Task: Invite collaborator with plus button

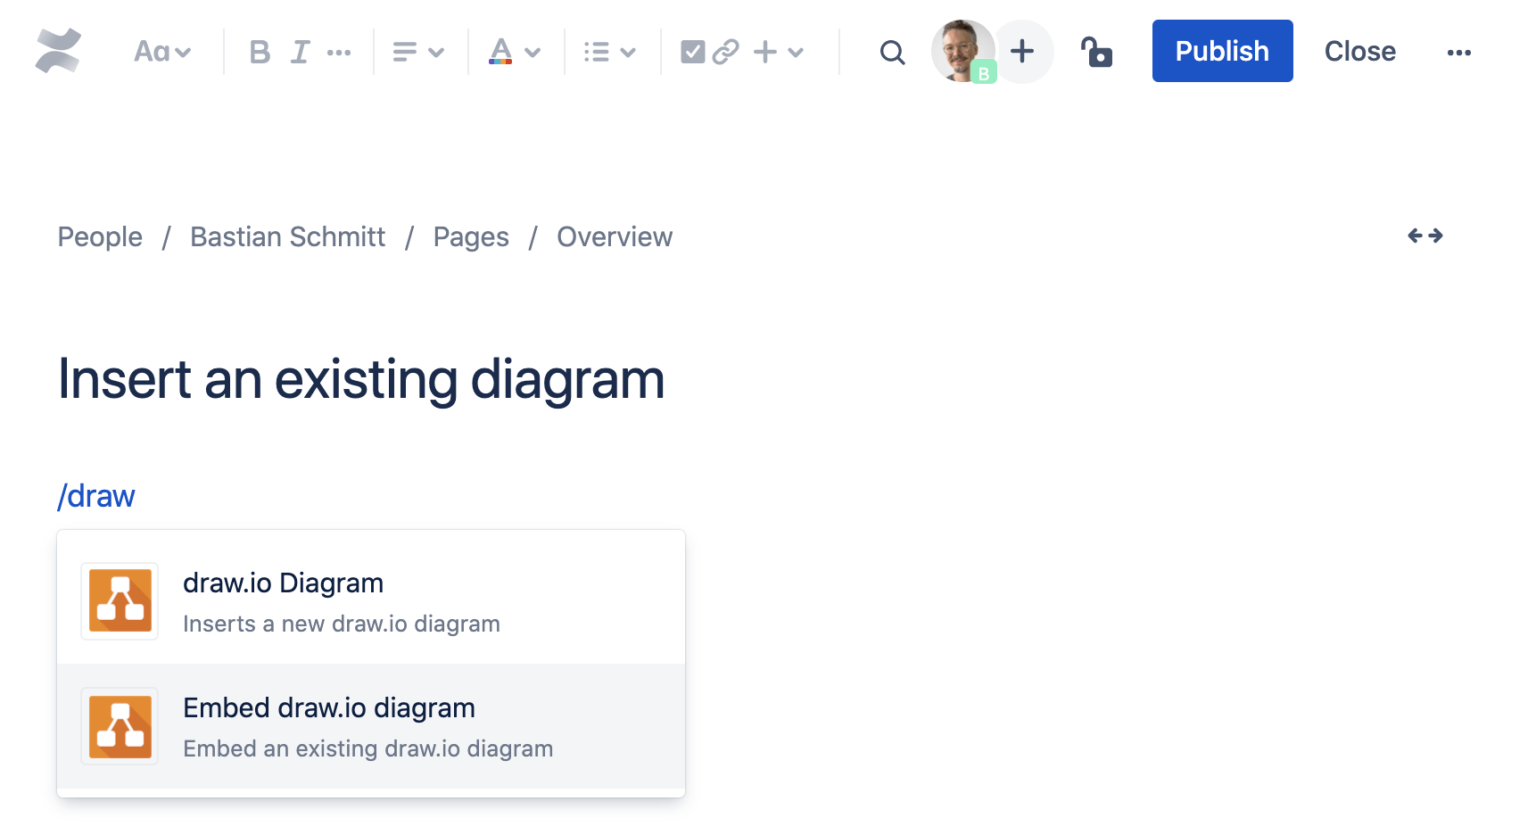Action: 1022,51
